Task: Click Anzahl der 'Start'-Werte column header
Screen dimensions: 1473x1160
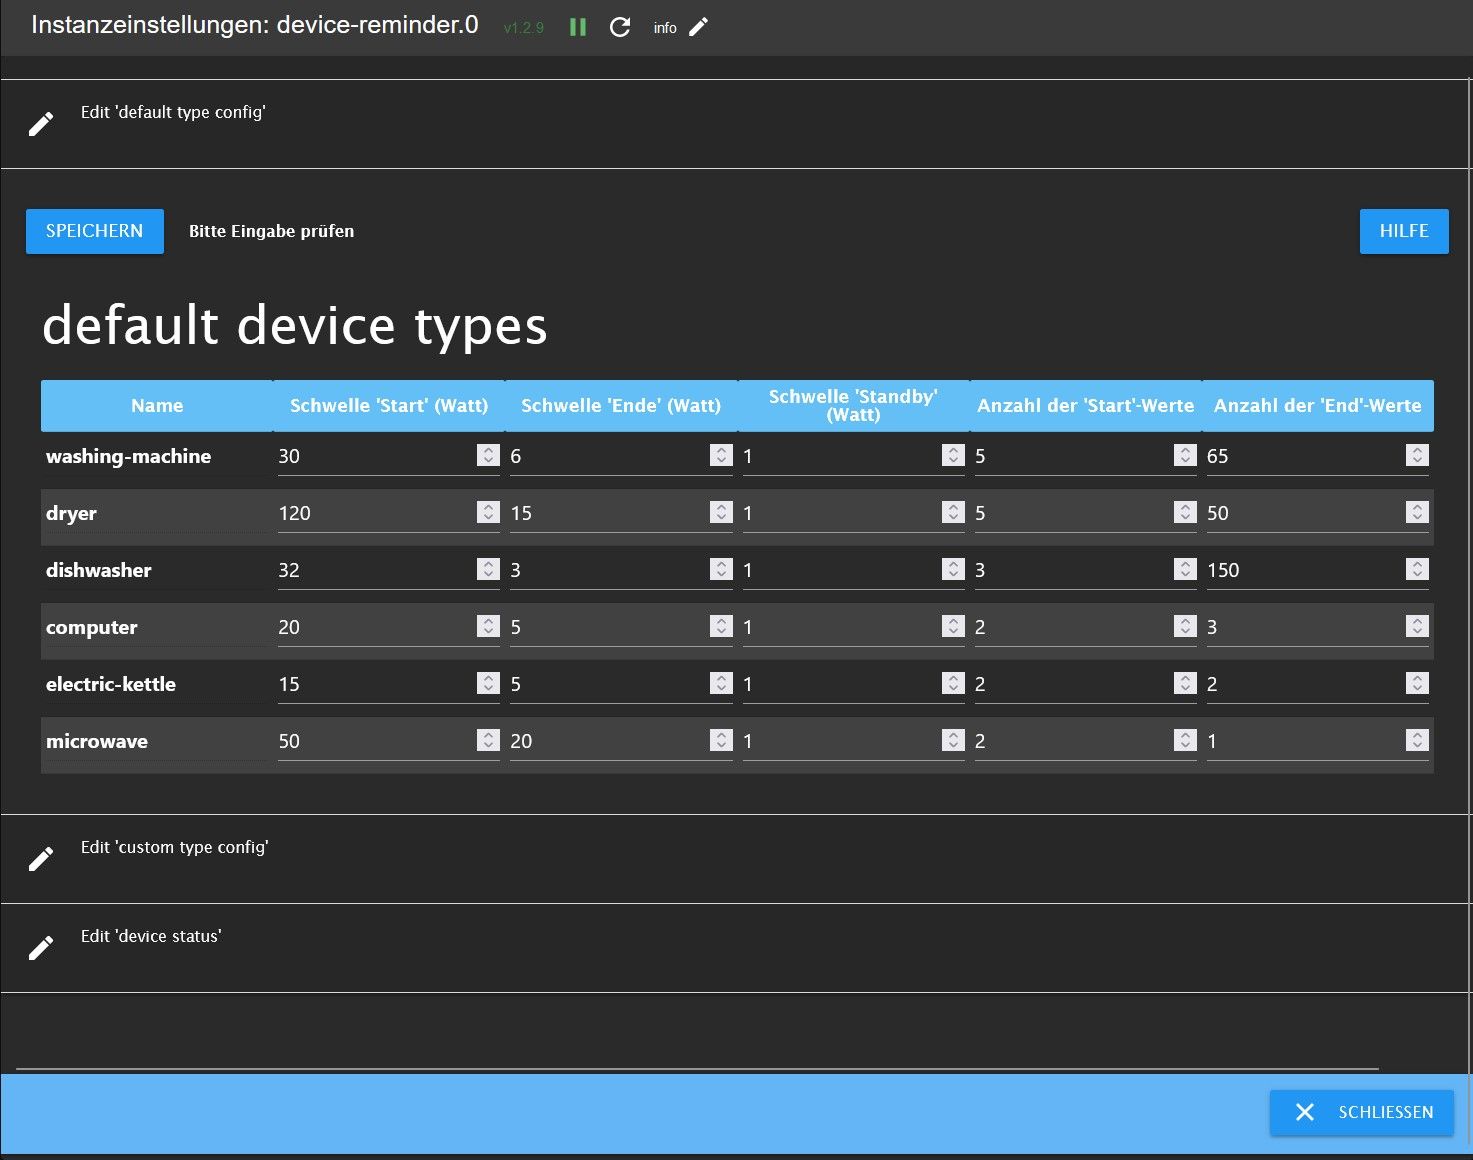Action: coord(1085,405)
